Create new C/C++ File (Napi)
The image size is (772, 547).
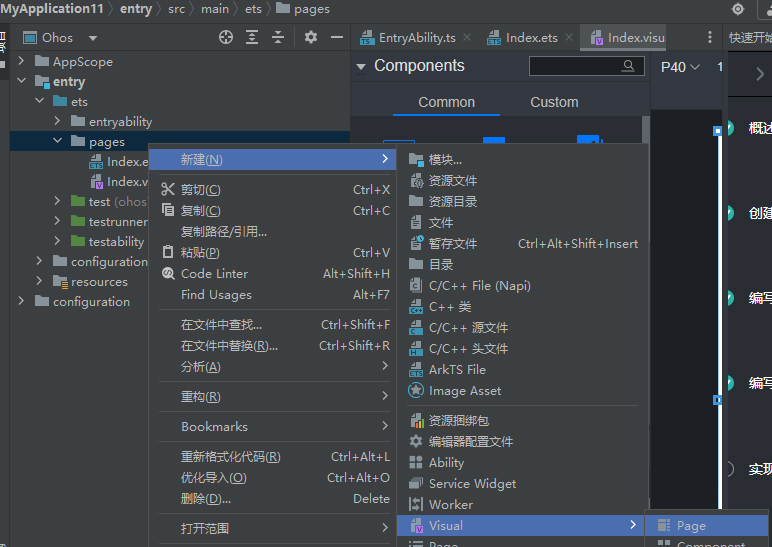click(x=523, y=286)
